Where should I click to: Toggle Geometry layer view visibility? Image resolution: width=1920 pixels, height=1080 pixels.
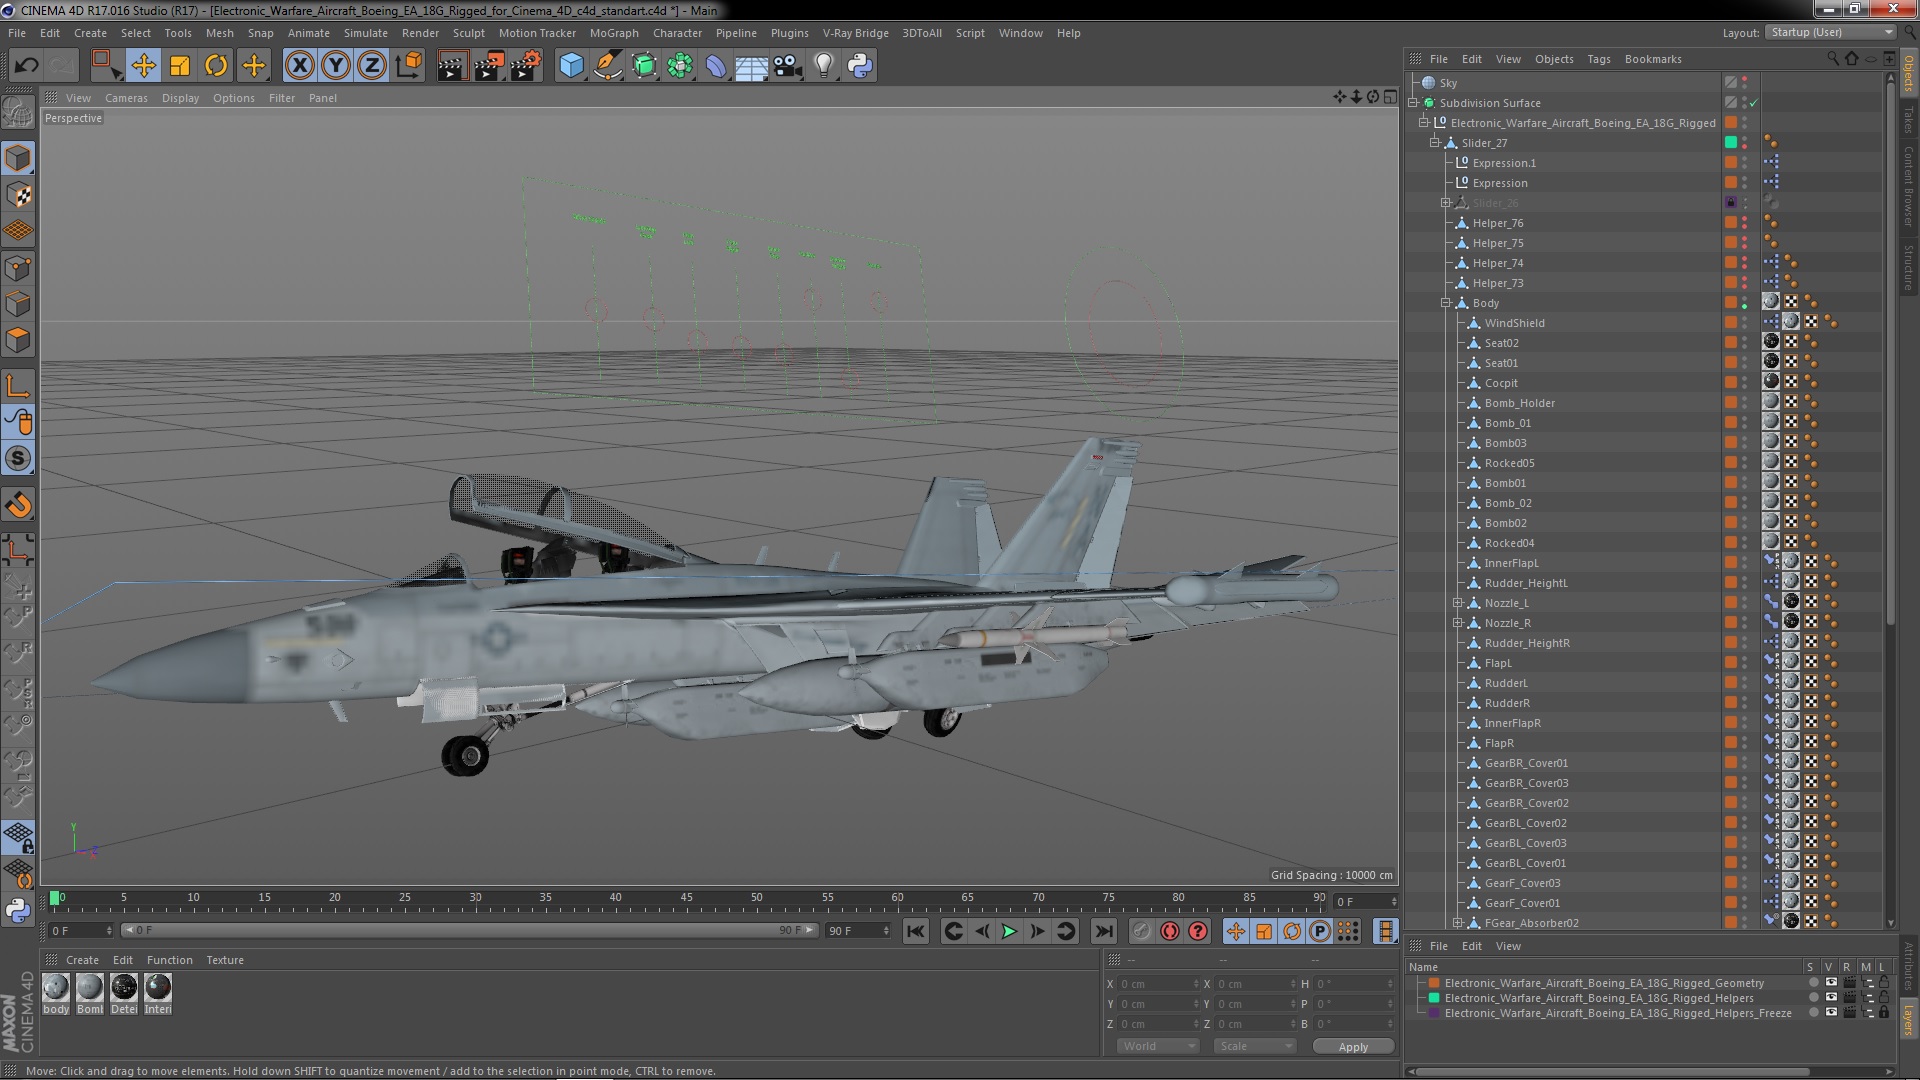coord(1831,983)
